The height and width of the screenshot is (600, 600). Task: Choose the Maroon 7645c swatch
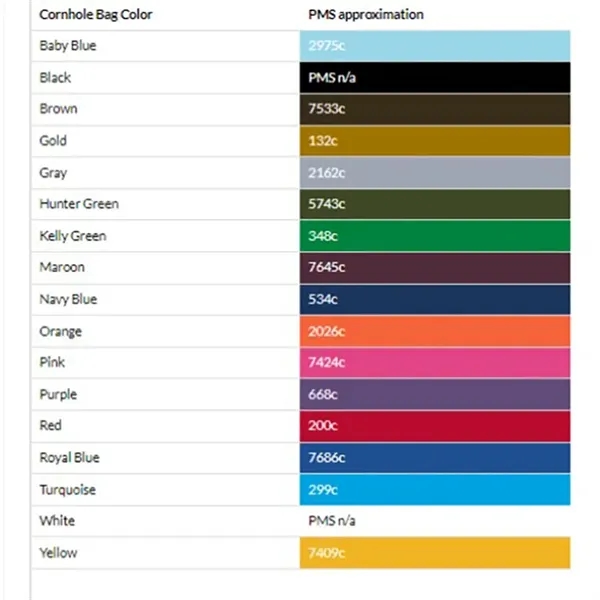click(435, 268)
